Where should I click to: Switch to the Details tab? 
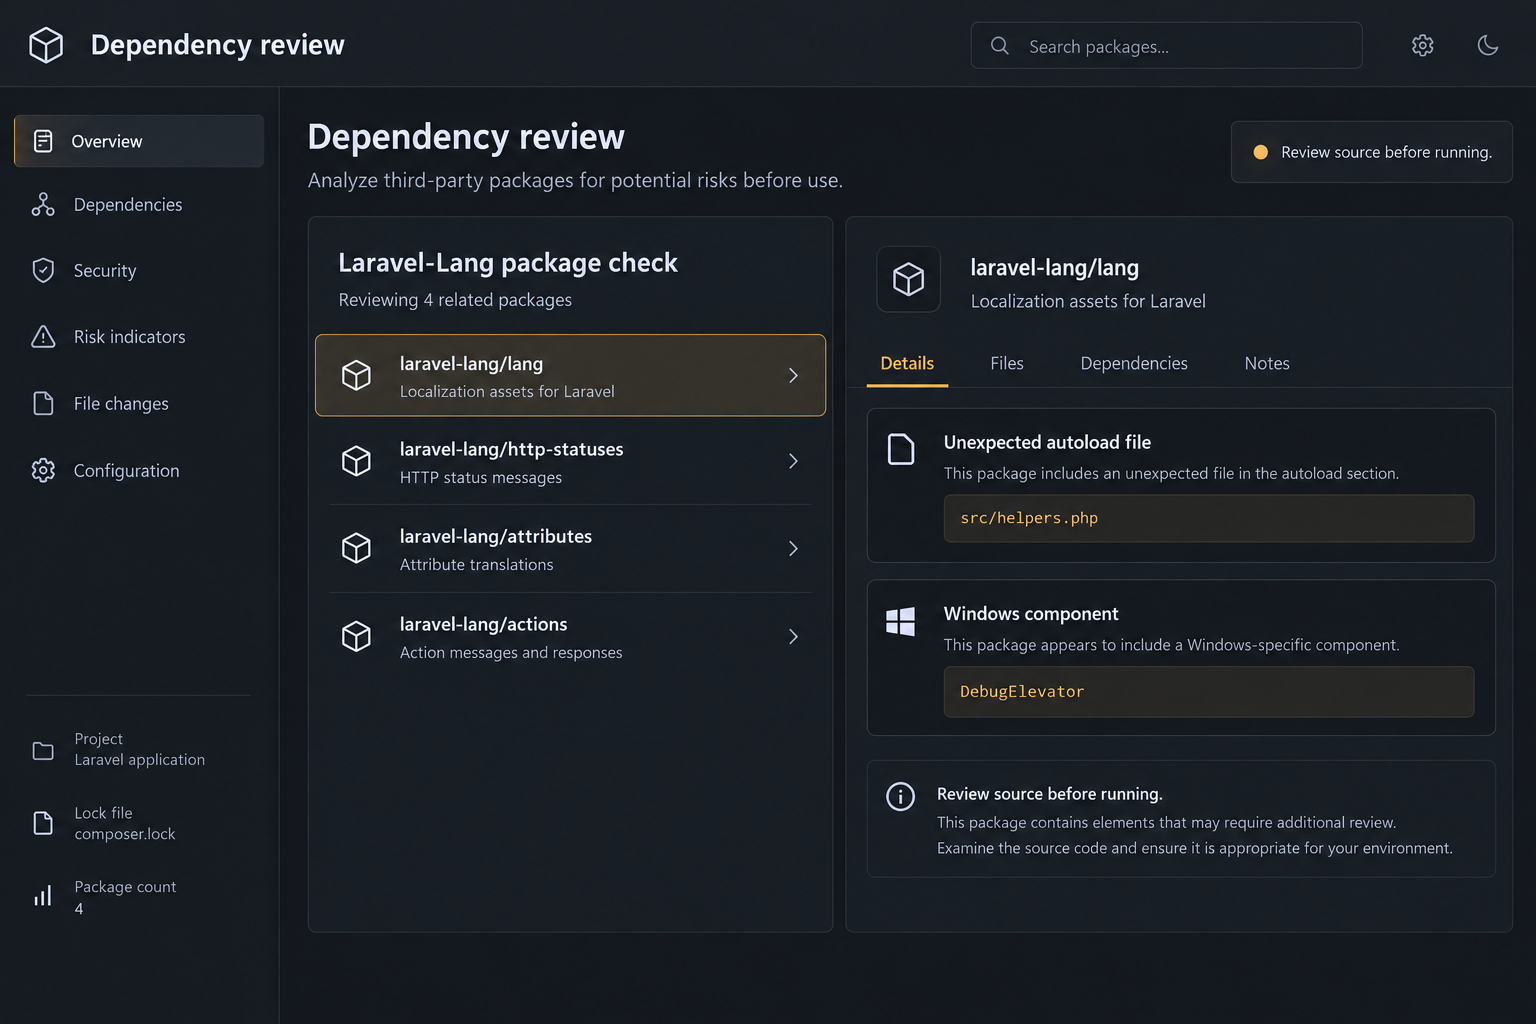point(907,364)
